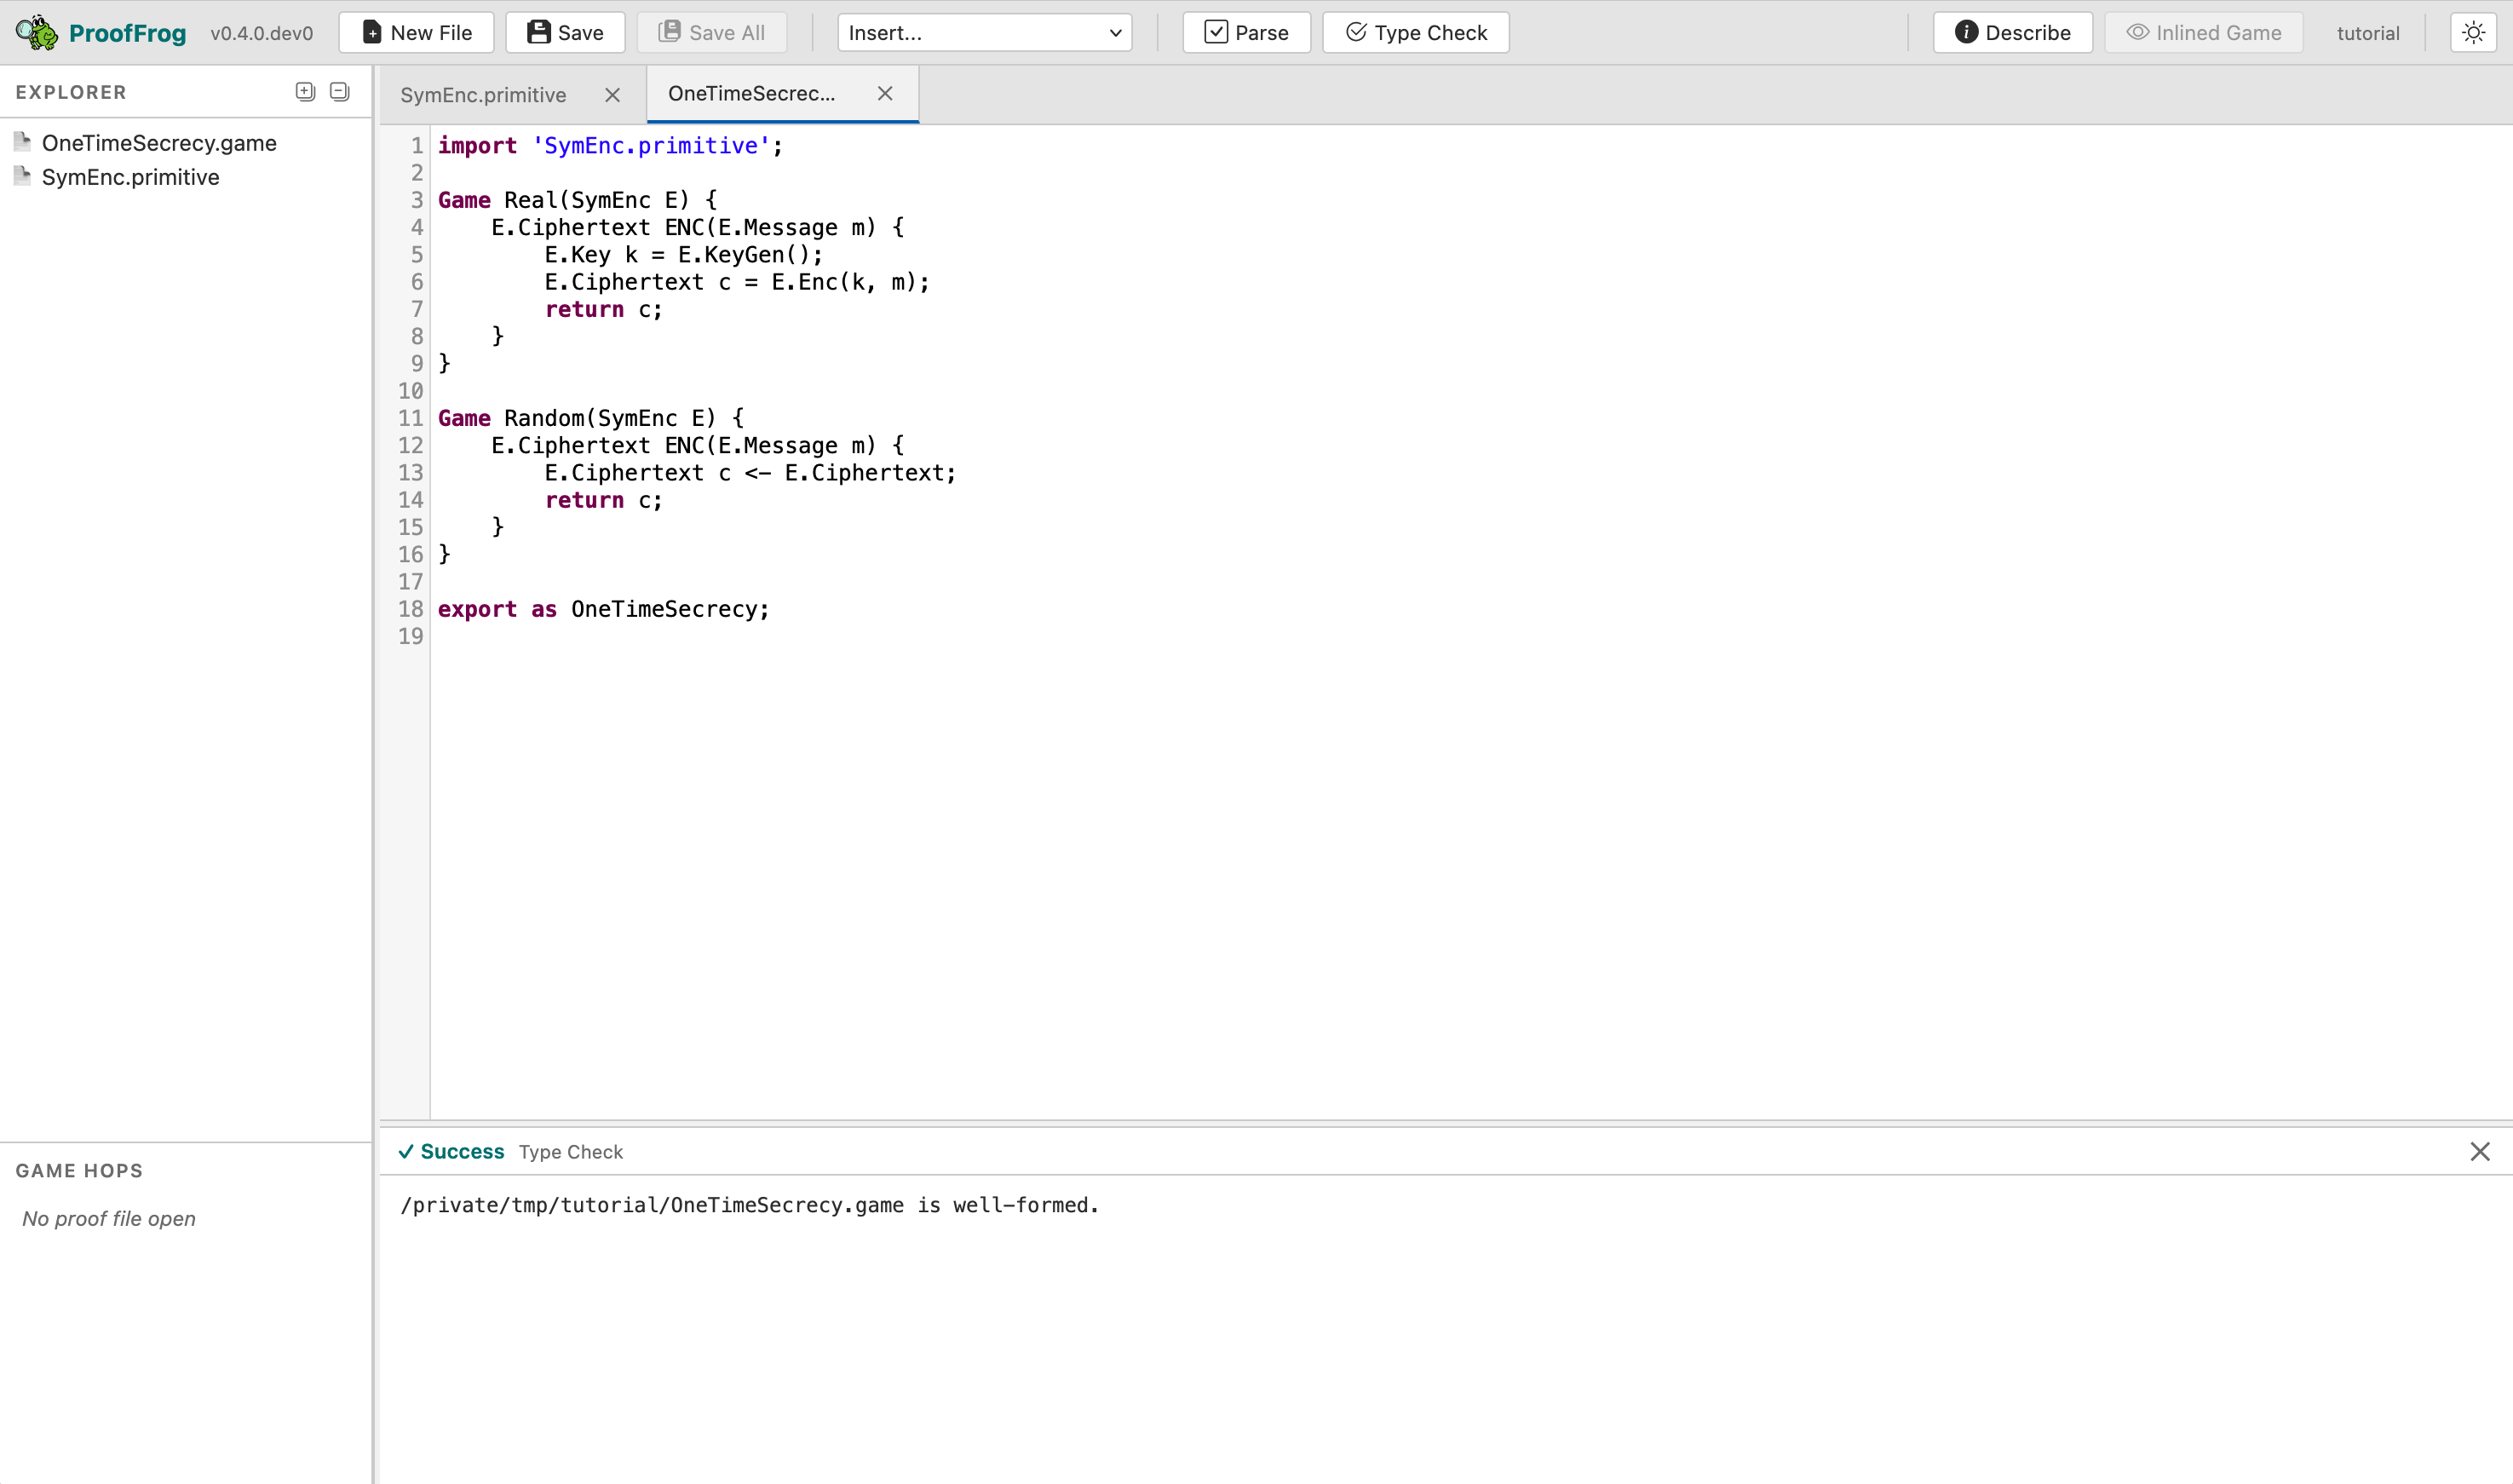Select the OneTimeSecrecy tab
Screen dimensions: 2513x1484
pos(752,93)
